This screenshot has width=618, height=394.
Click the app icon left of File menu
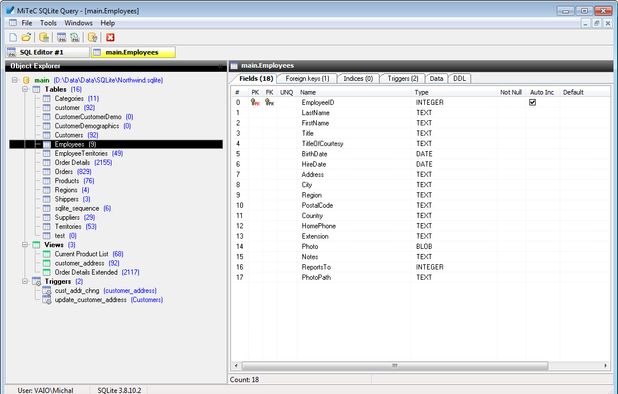click(x=13, y=23)
